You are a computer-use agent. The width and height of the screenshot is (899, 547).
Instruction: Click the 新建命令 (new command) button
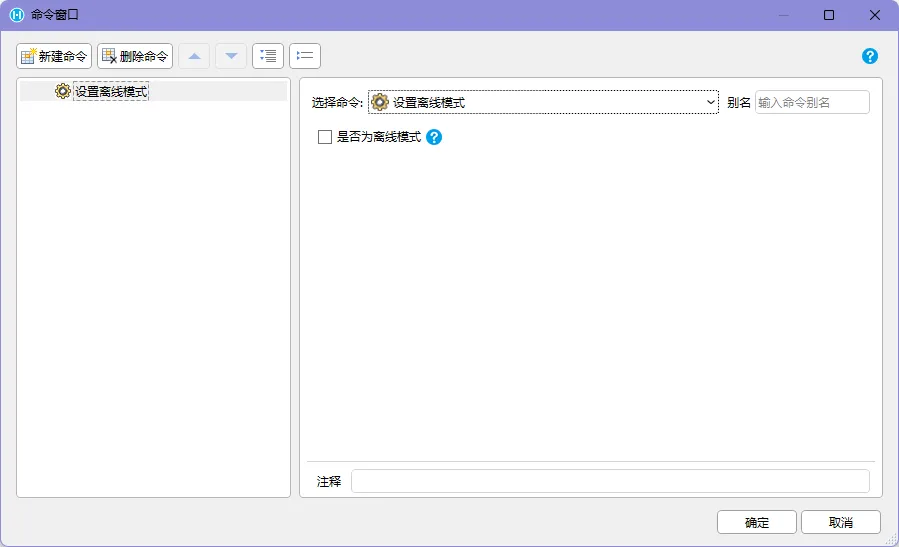[x=54, y=56]
